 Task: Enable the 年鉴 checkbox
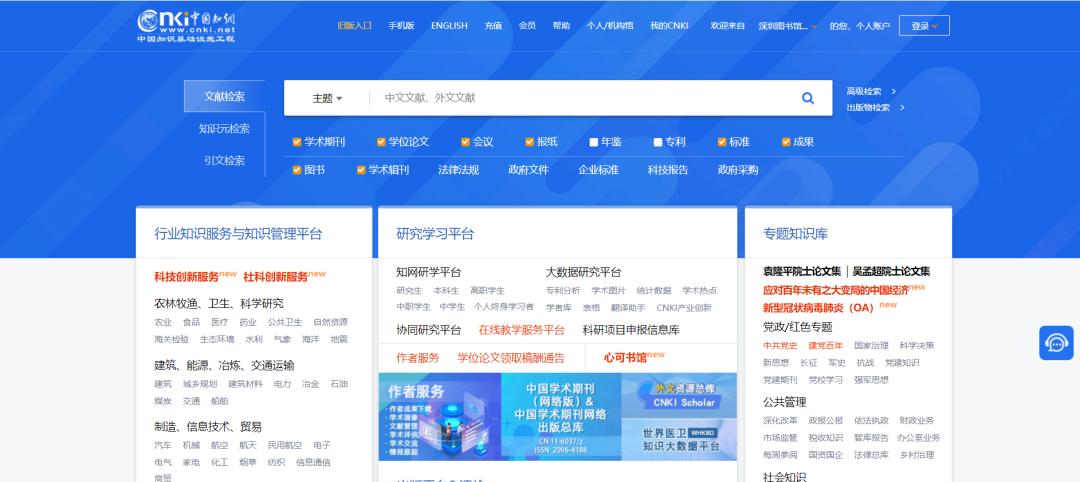point(593,142)
